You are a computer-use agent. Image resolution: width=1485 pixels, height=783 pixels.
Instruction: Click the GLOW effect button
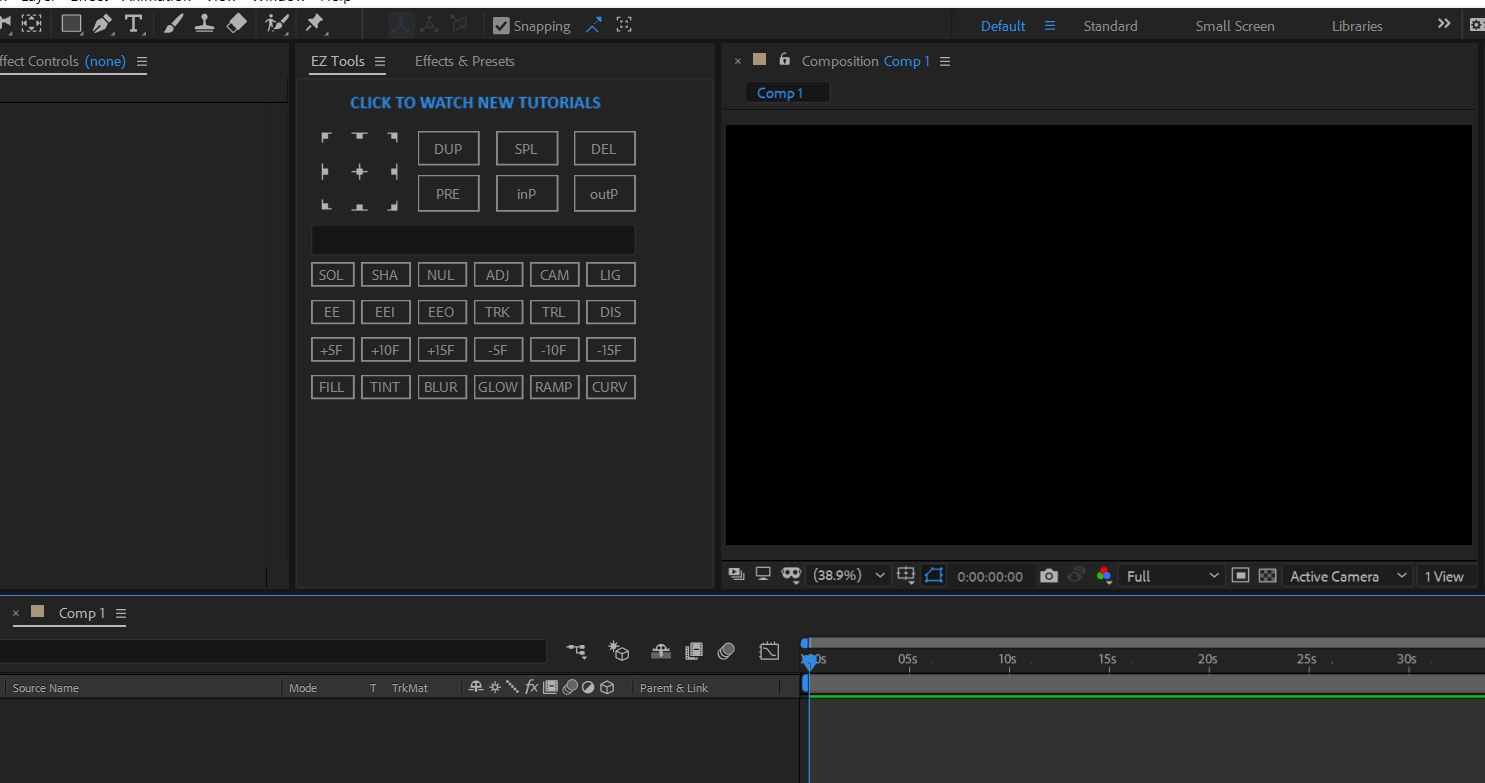498,387
